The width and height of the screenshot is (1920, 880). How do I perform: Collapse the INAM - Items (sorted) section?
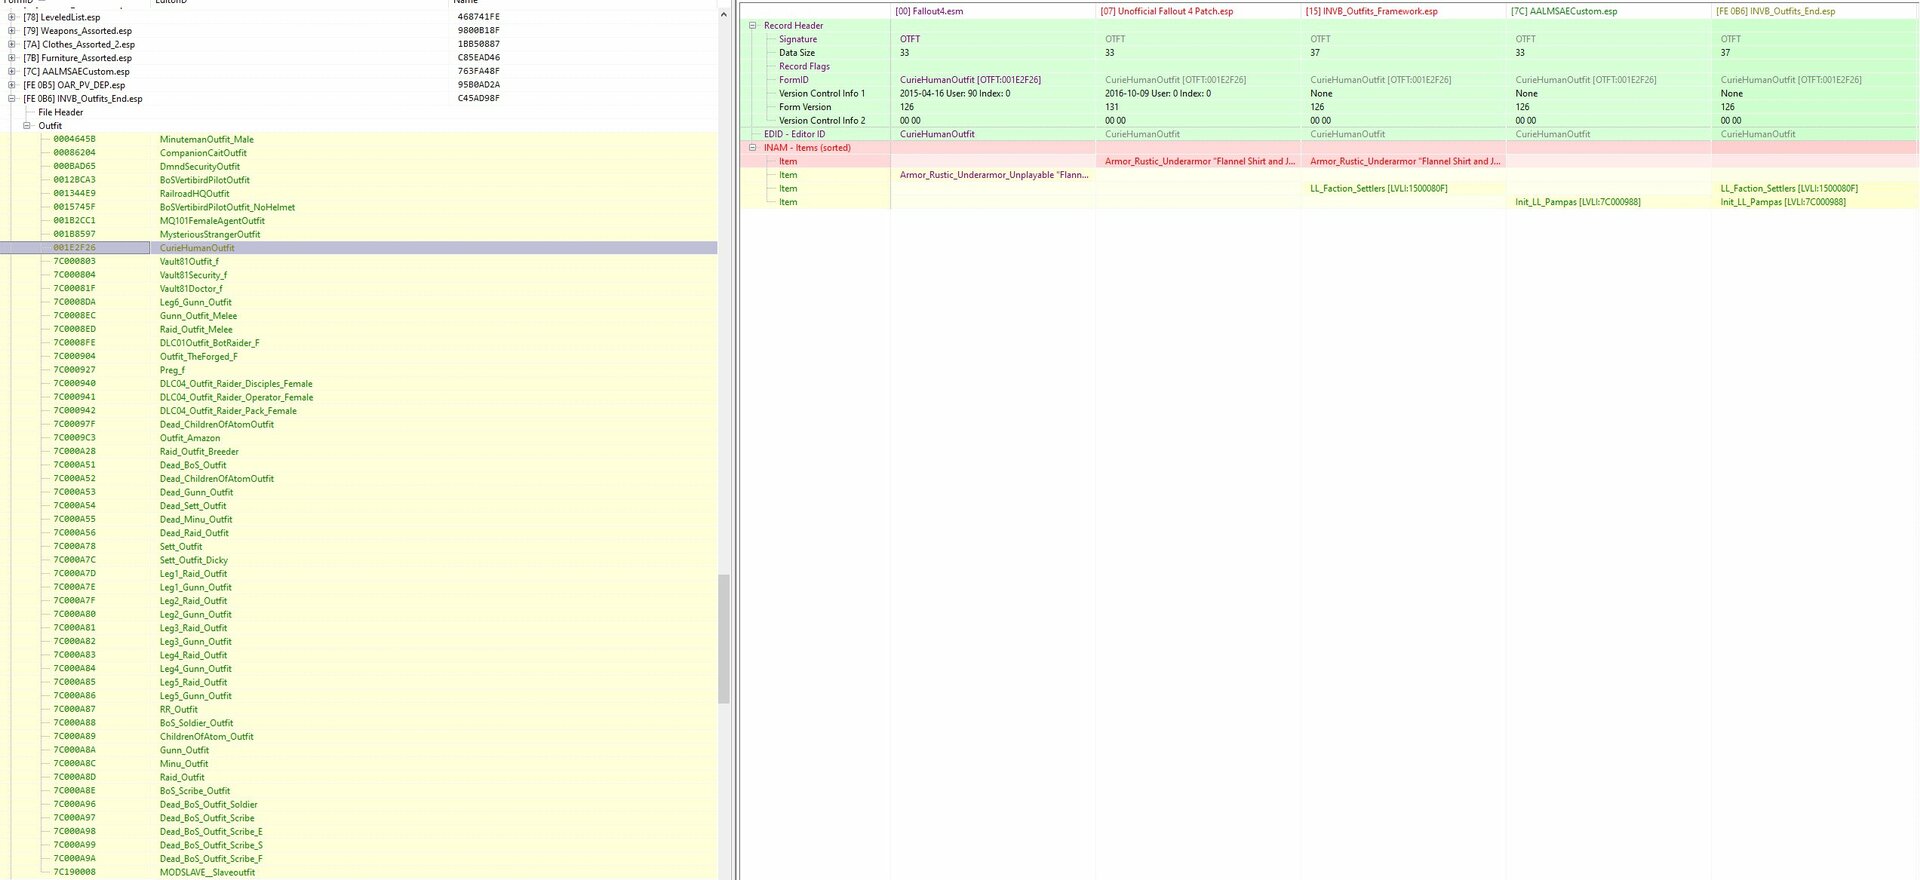pyautogui.click(x=753, y=148)
